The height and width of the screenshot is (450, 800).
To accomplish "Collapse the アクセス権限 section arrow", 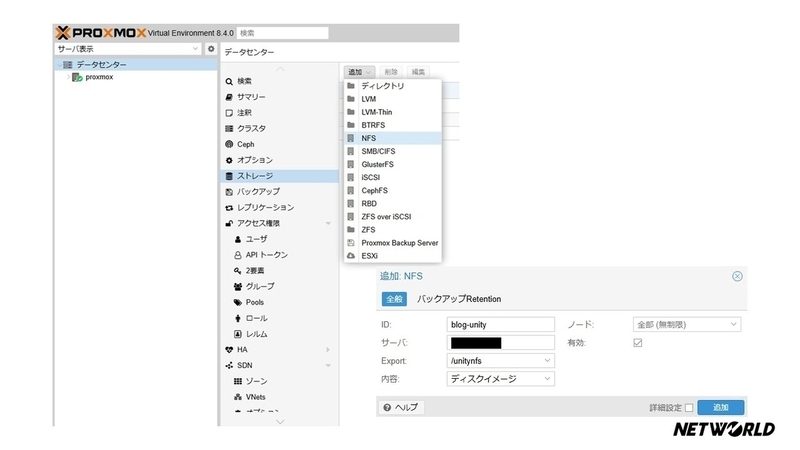I will tap(328, 223).
